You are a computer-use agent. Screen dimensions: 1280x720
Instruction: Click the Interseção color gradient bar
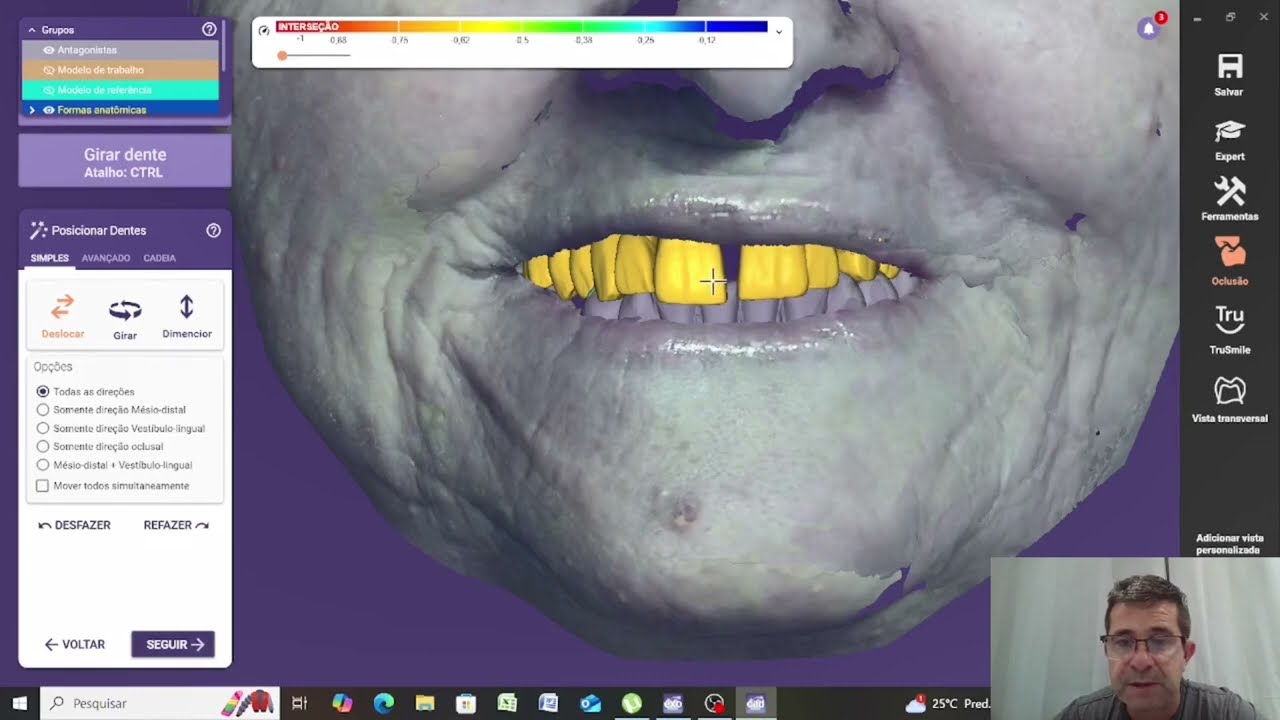click(x=522, y=27)
